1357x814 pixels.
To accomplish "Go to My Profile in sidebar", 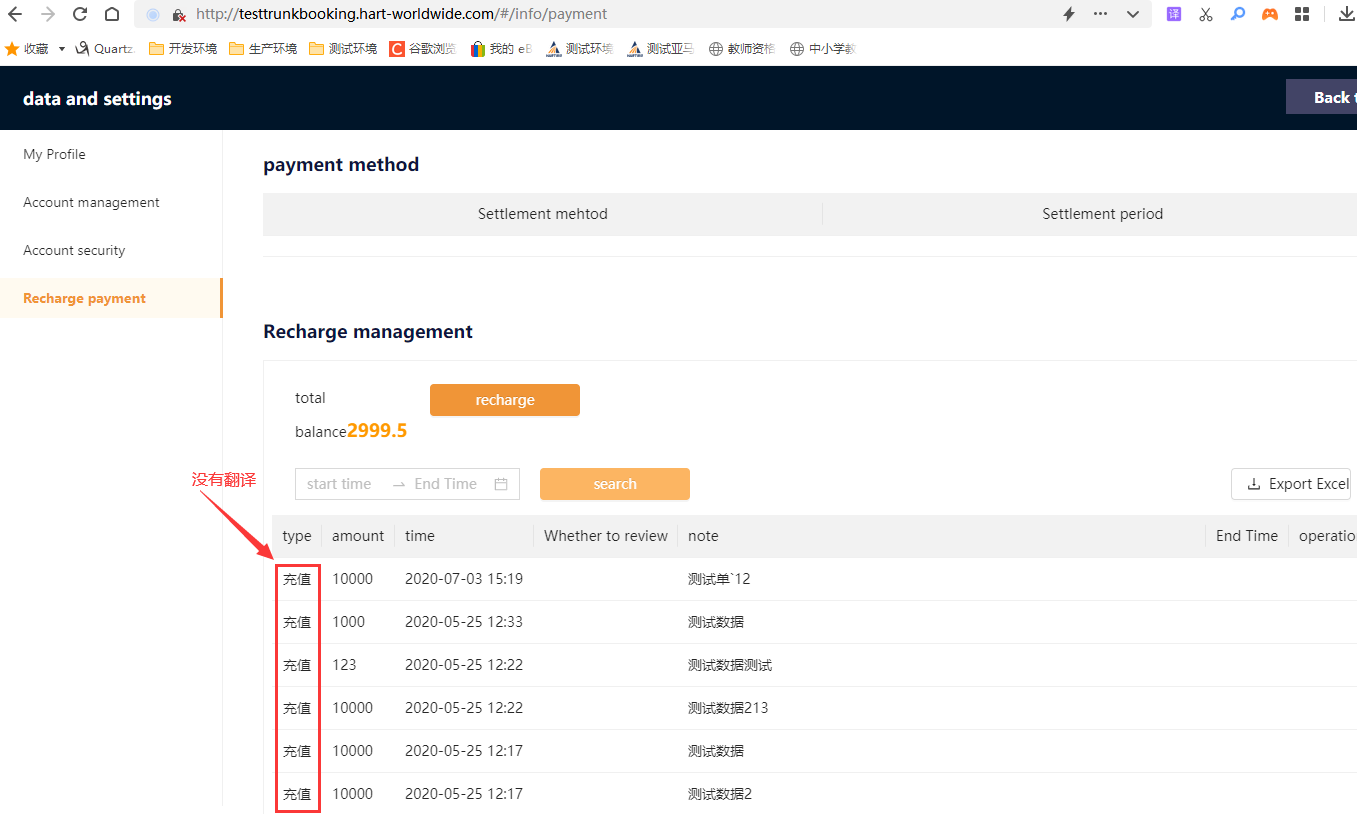I will click(54, 154).
